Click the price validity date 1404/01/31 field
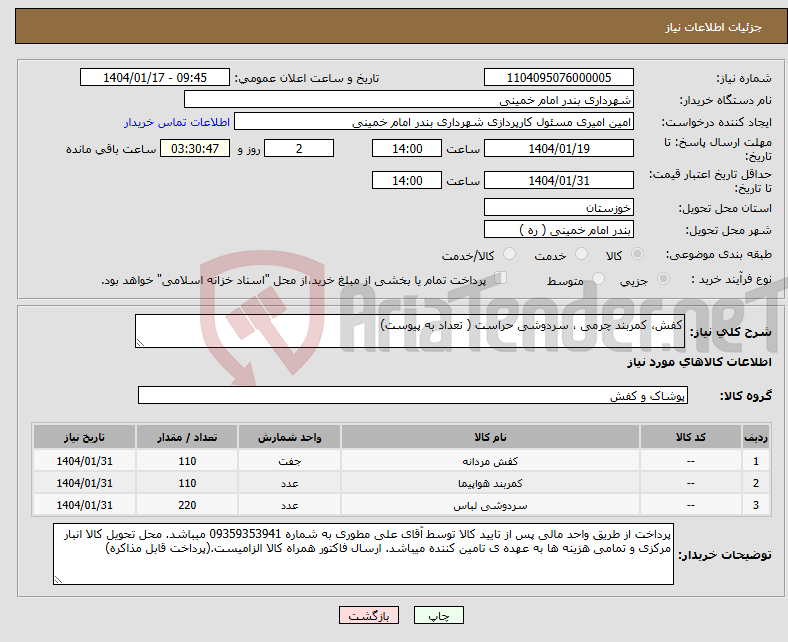The width and height of the screenshot is (788, 642). tap(558, 180)
